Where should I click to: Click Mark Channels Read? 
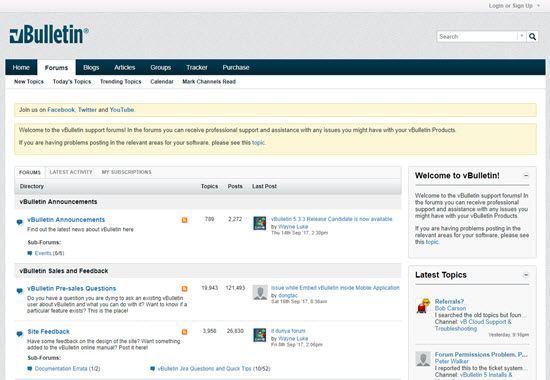point(209,82)
